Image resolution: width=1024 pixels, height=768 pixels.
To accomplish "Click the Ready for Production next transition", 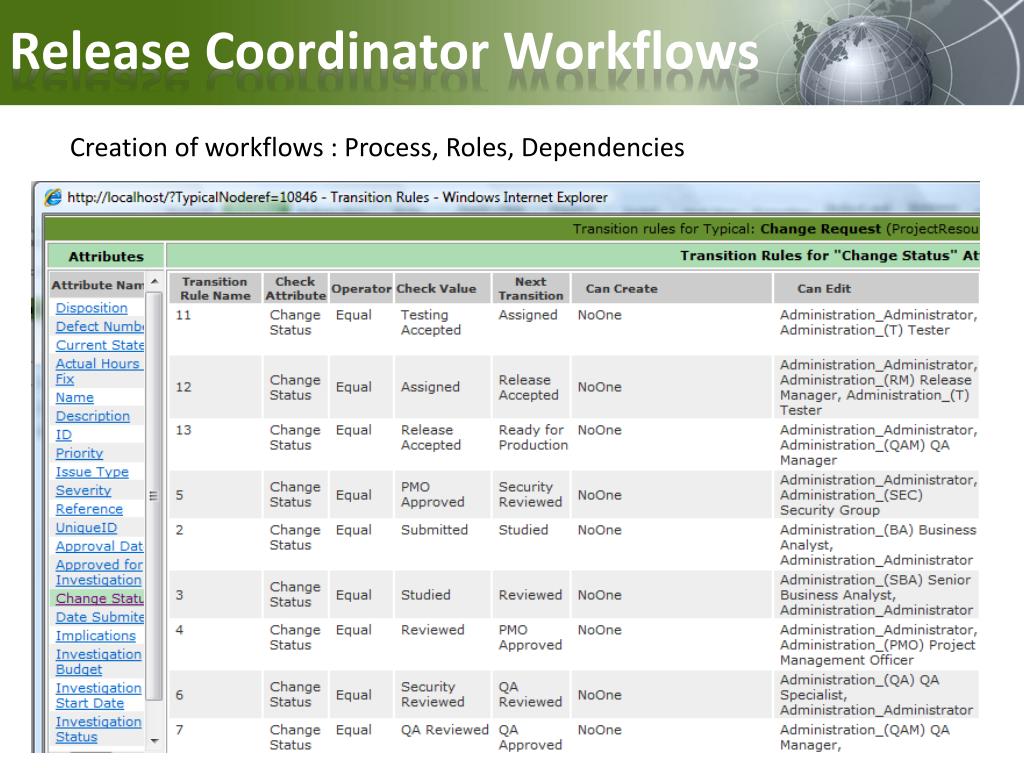I will pyautogui.click(x=534, y=438).
